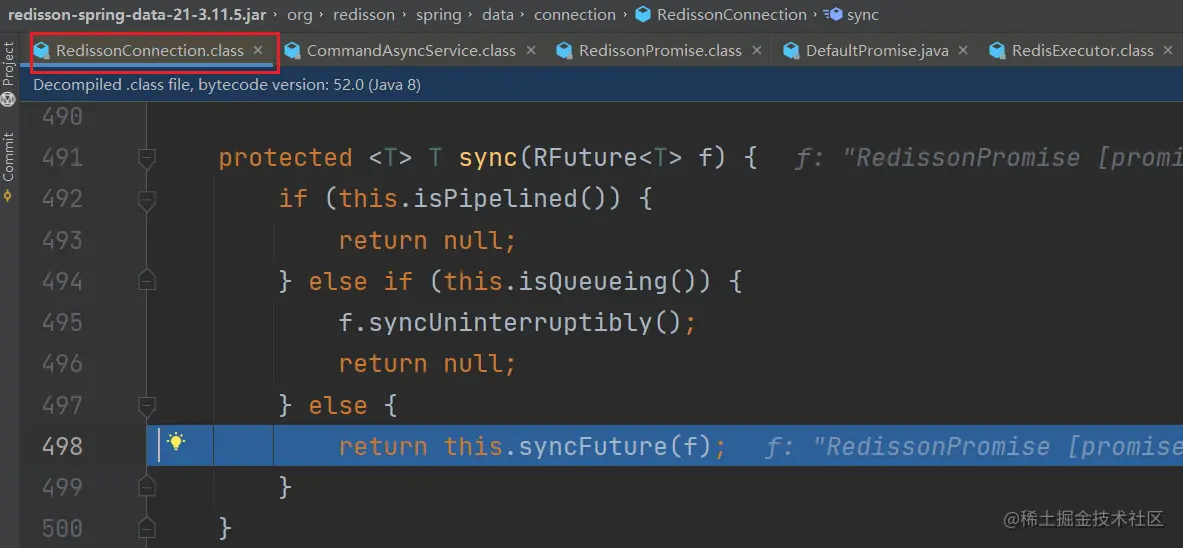Click the class icon beside RedissonConnection breadcrumb
This screenshot has height=548, width=1183.
(644, 14)
